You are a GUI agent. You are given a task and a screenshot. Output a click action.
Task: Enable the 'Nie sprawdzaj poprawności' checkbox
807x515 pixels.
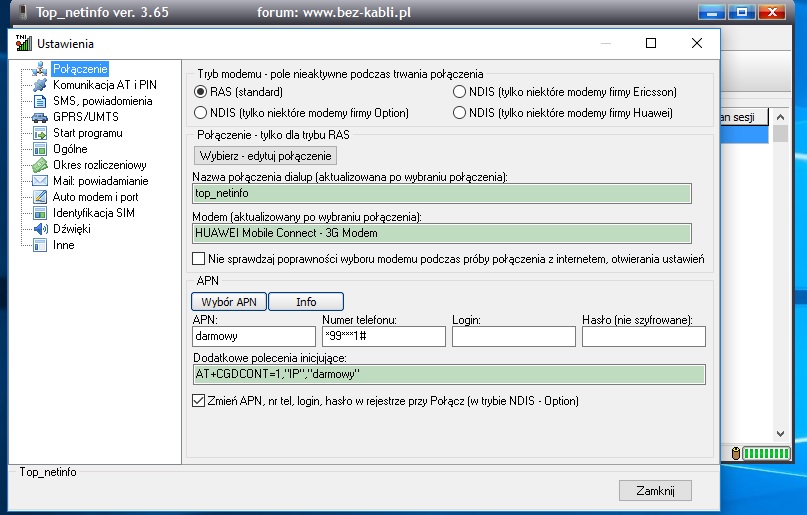(199, 259)
